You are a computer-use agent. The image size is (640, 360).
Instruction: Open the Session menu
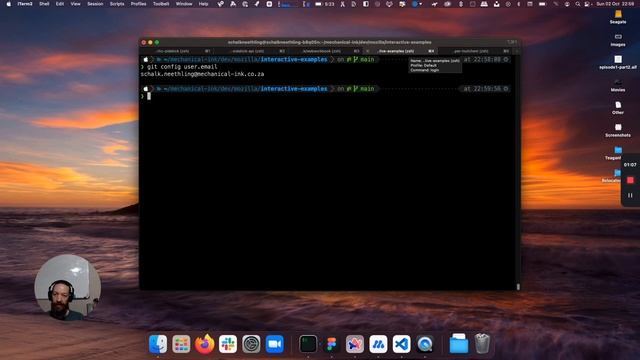[x=95, y=4]
